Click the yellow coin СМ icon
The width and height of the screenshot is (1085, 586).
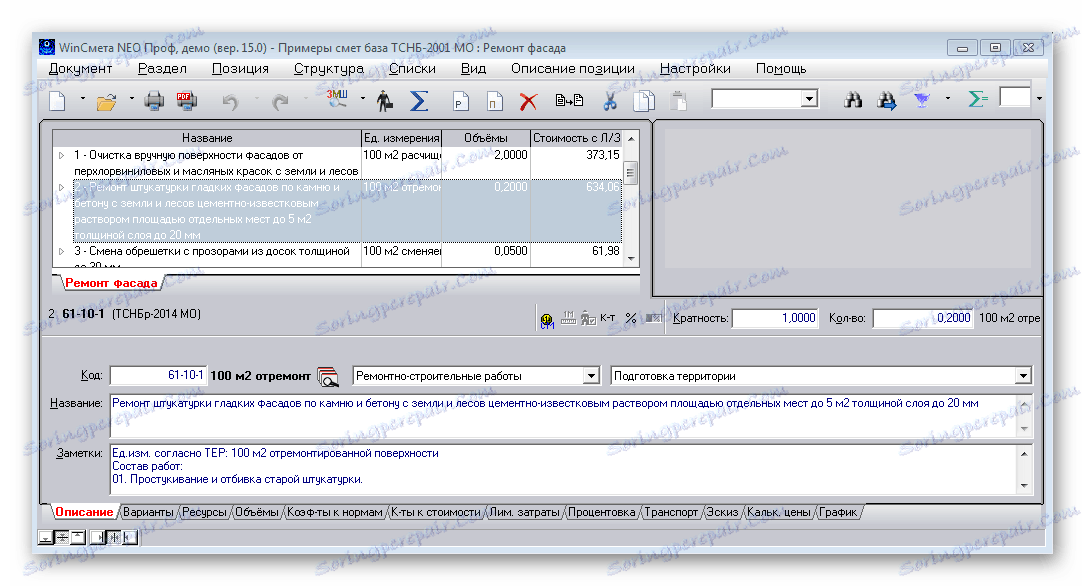click(x=547, y=320)
